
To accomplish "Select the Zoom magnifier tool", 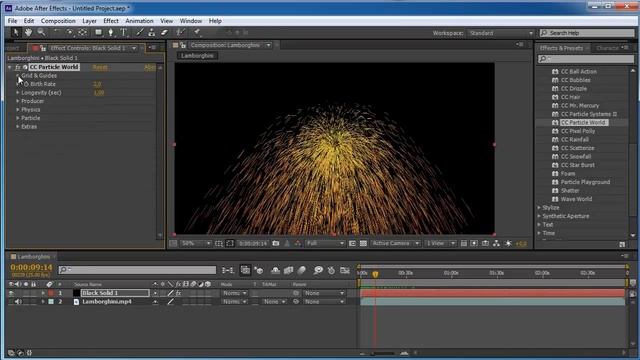I will coord(41,32).
